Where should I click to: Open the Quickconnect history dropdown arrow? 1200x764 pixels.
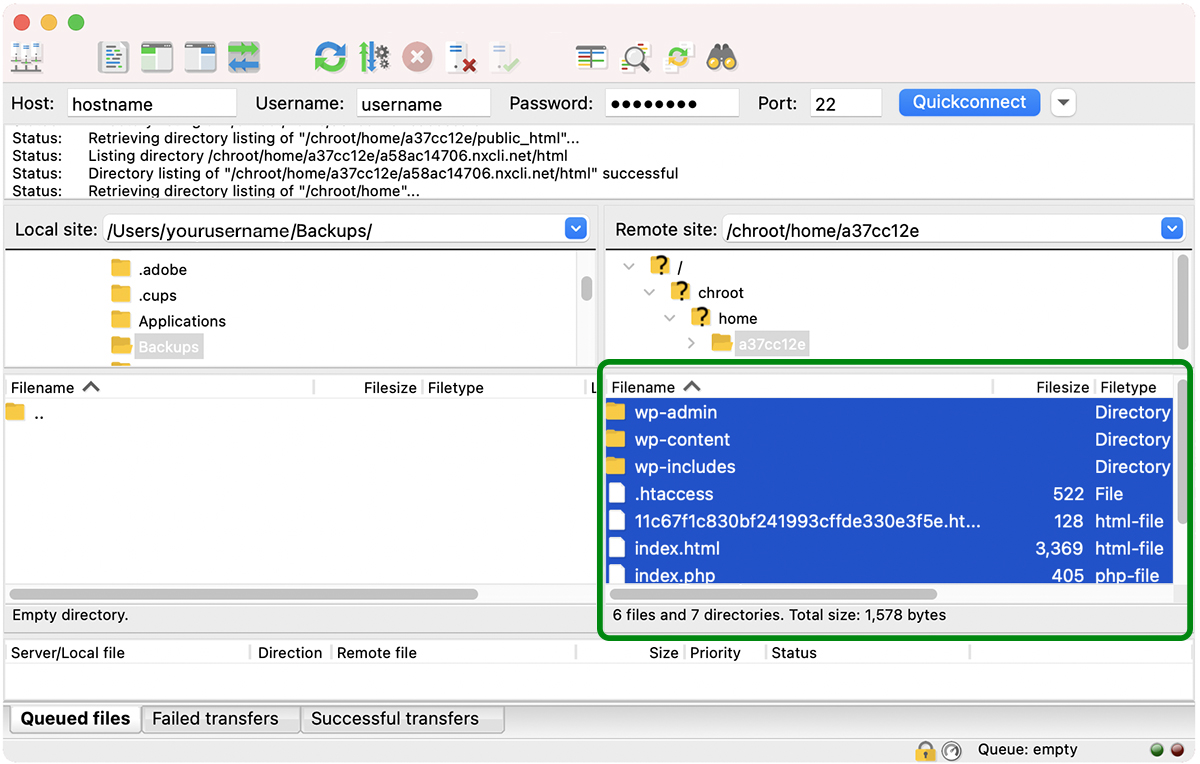(x=1063, y=103)
